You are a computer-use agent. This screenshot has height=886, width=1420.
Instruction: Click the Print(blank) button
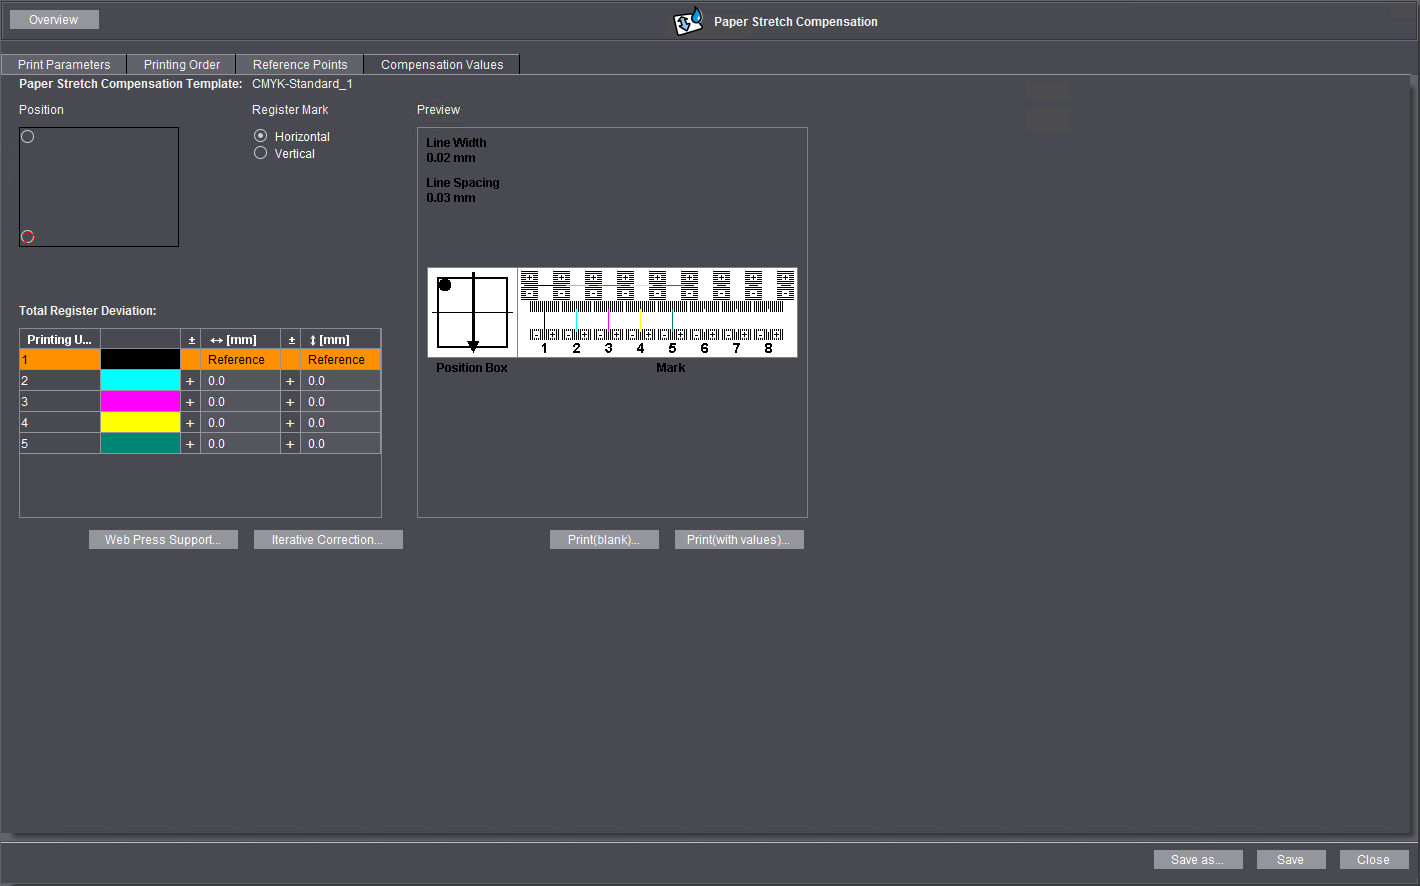click(x=604, y=540)
